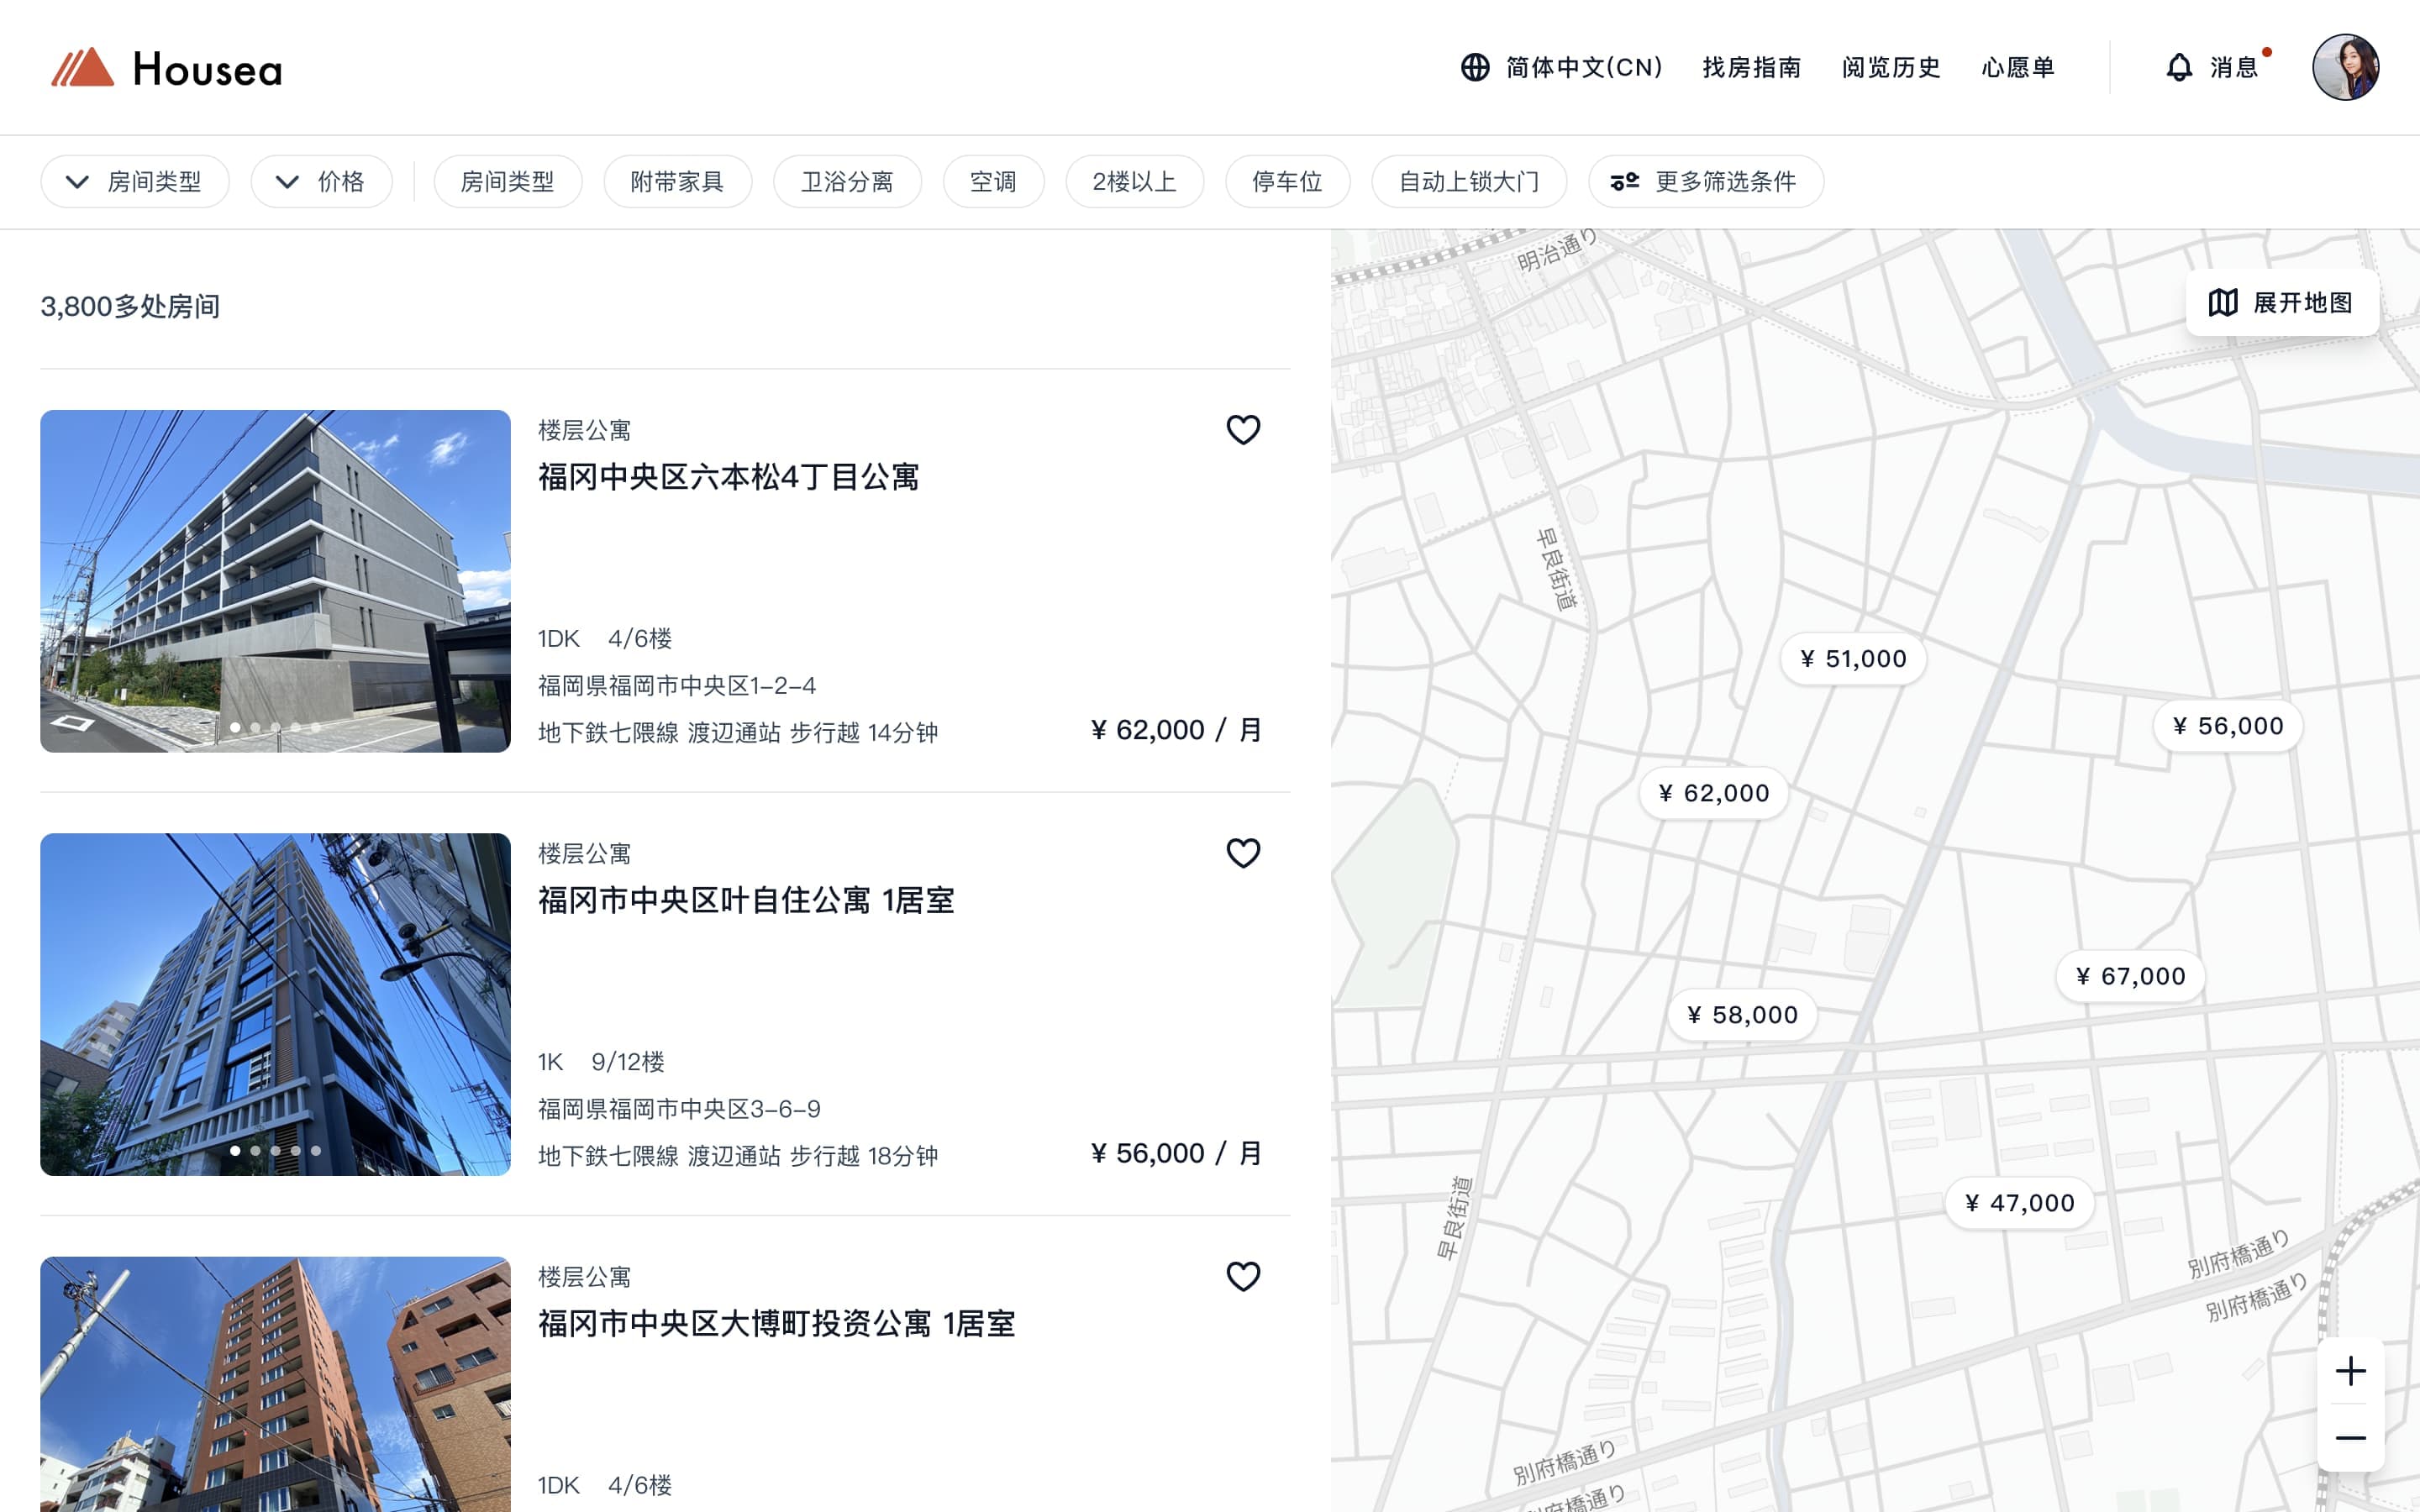The width and height of the screenshot is (2420, 1512).
Task: Click the filter sliders icon in 更多筛选条件
Action: 1624,181
